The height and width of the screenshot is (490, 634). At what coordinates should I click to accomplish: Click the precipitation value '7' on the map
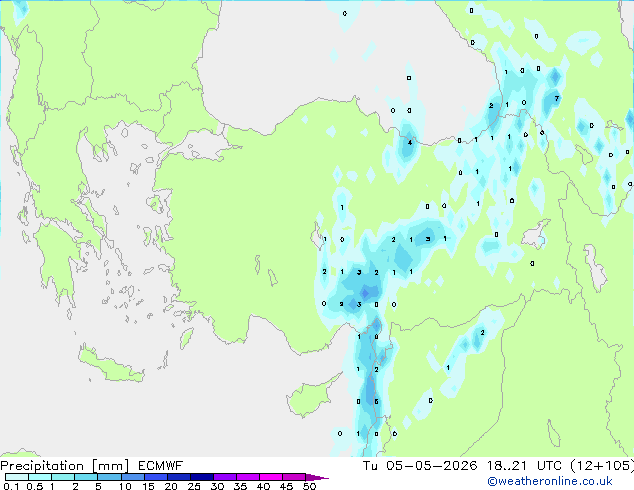557,99
